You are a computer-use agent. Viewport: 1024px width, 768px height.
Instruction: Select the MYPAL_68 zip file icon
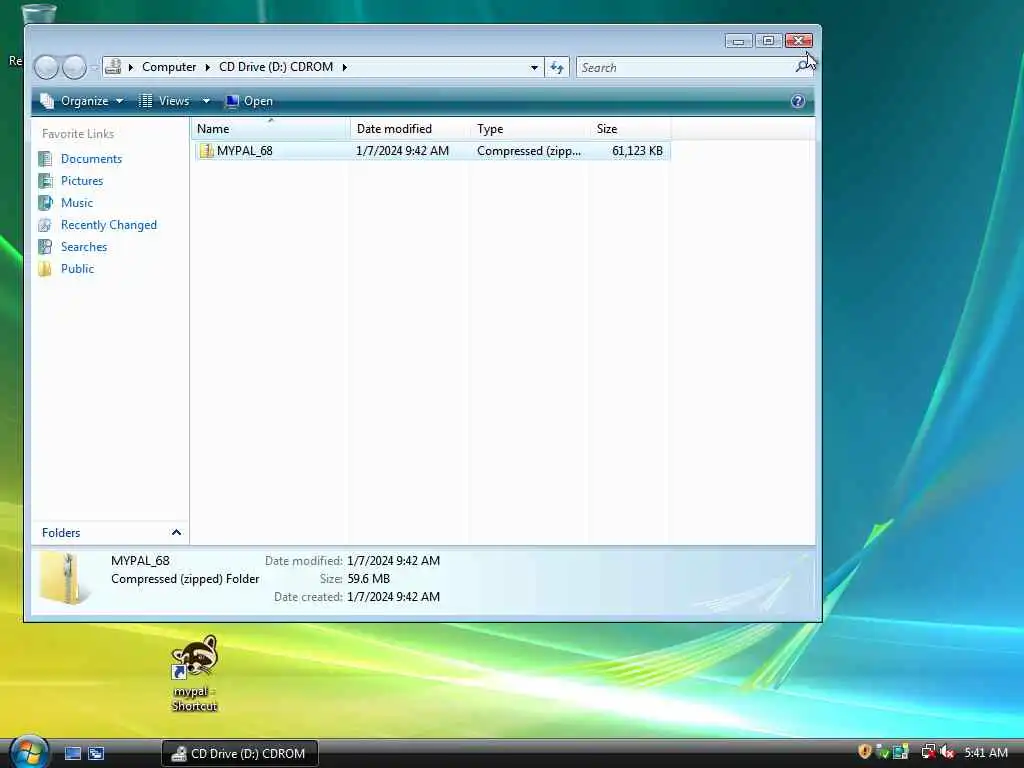pyautogui.click(x=206, y=151)
